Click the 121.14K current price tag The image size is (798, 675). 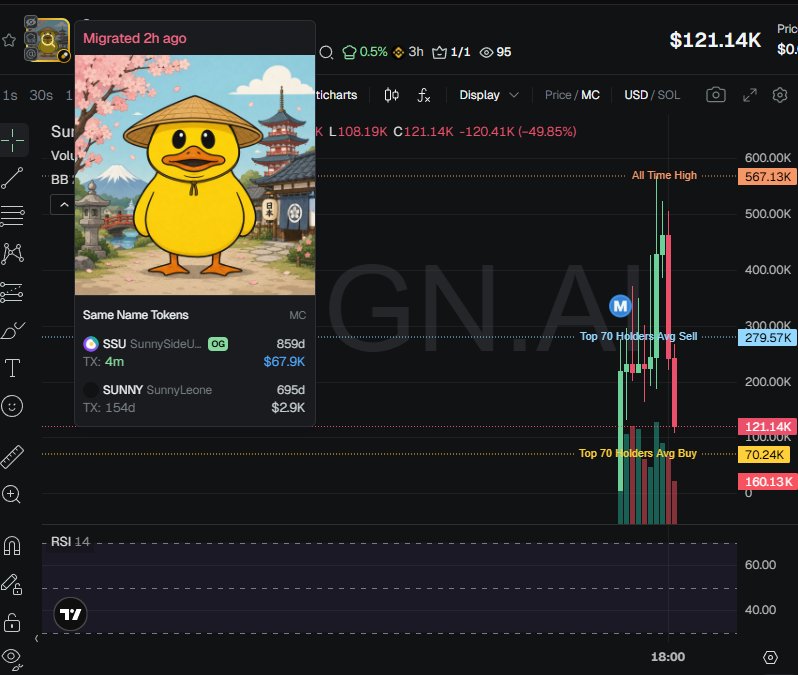coord(767,427)
